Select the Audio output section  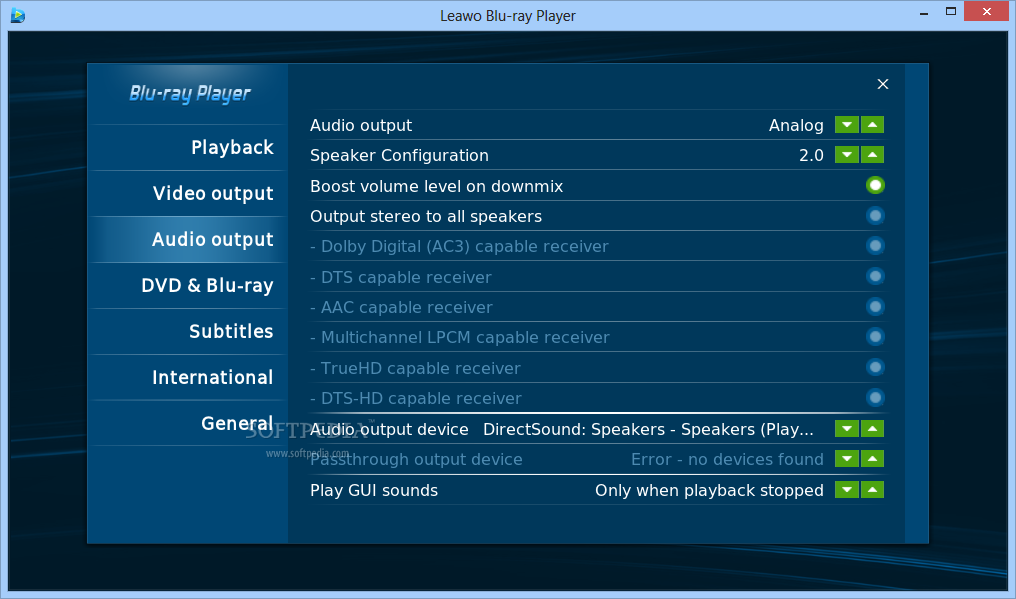[x=189, y=239]
